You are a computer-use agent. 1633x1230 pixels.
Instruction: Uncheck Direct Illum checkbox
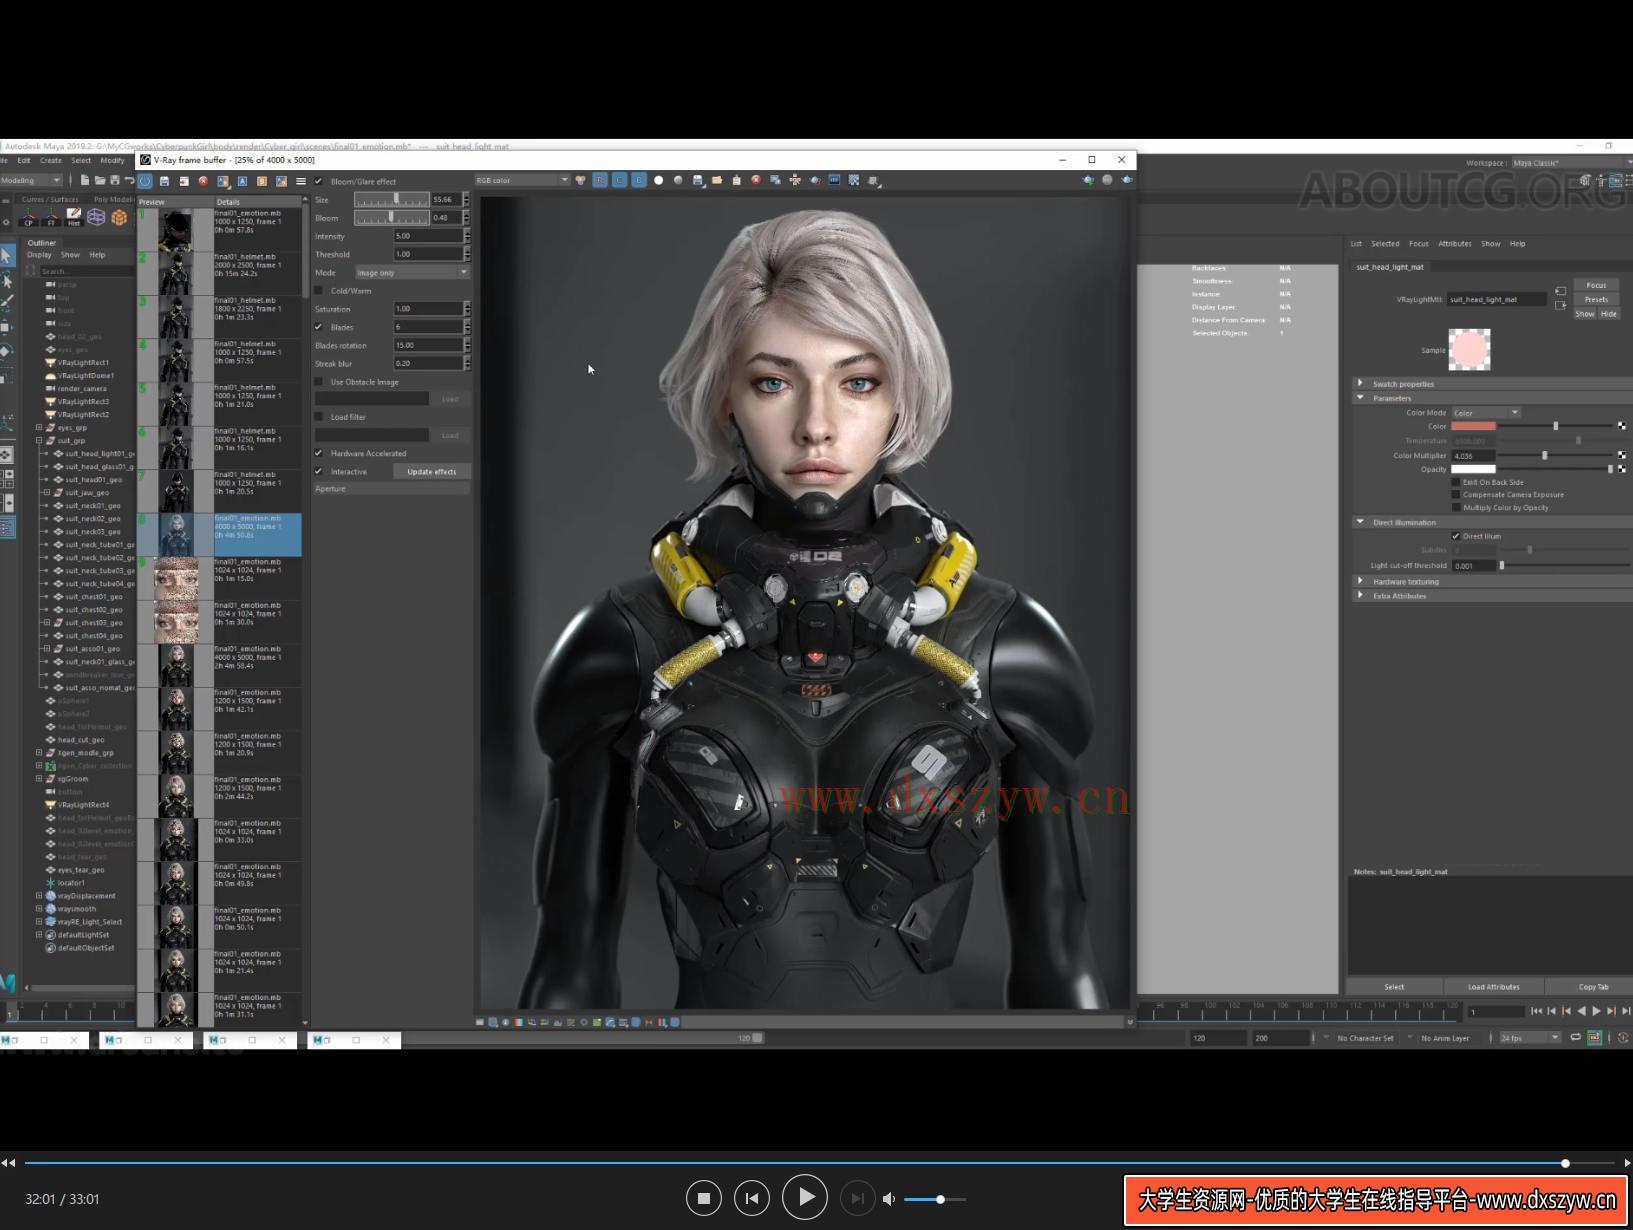click(x=1456, y=536)
